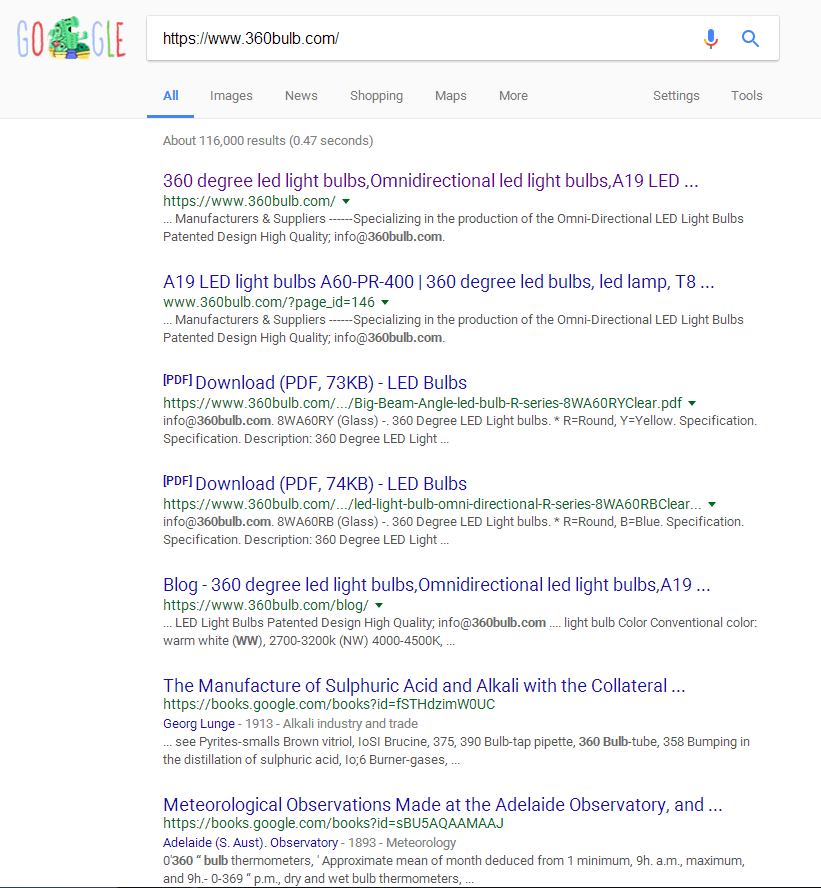
Task: Expand dropdown arrow beside 8WA60RYClear.pdf URL
Action: click(692, 403)
